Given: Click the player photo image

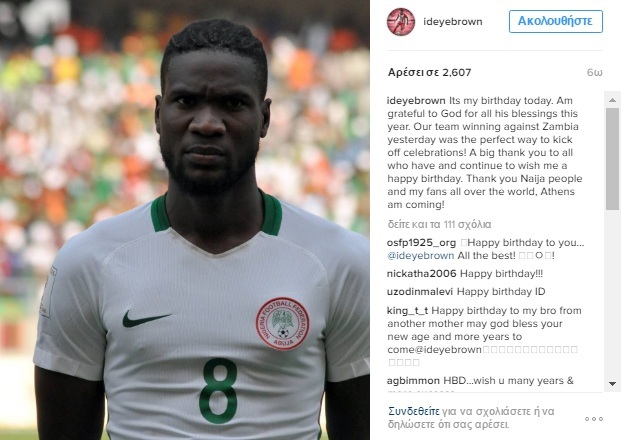Looking at the screenshot, I should coord(185,220).
